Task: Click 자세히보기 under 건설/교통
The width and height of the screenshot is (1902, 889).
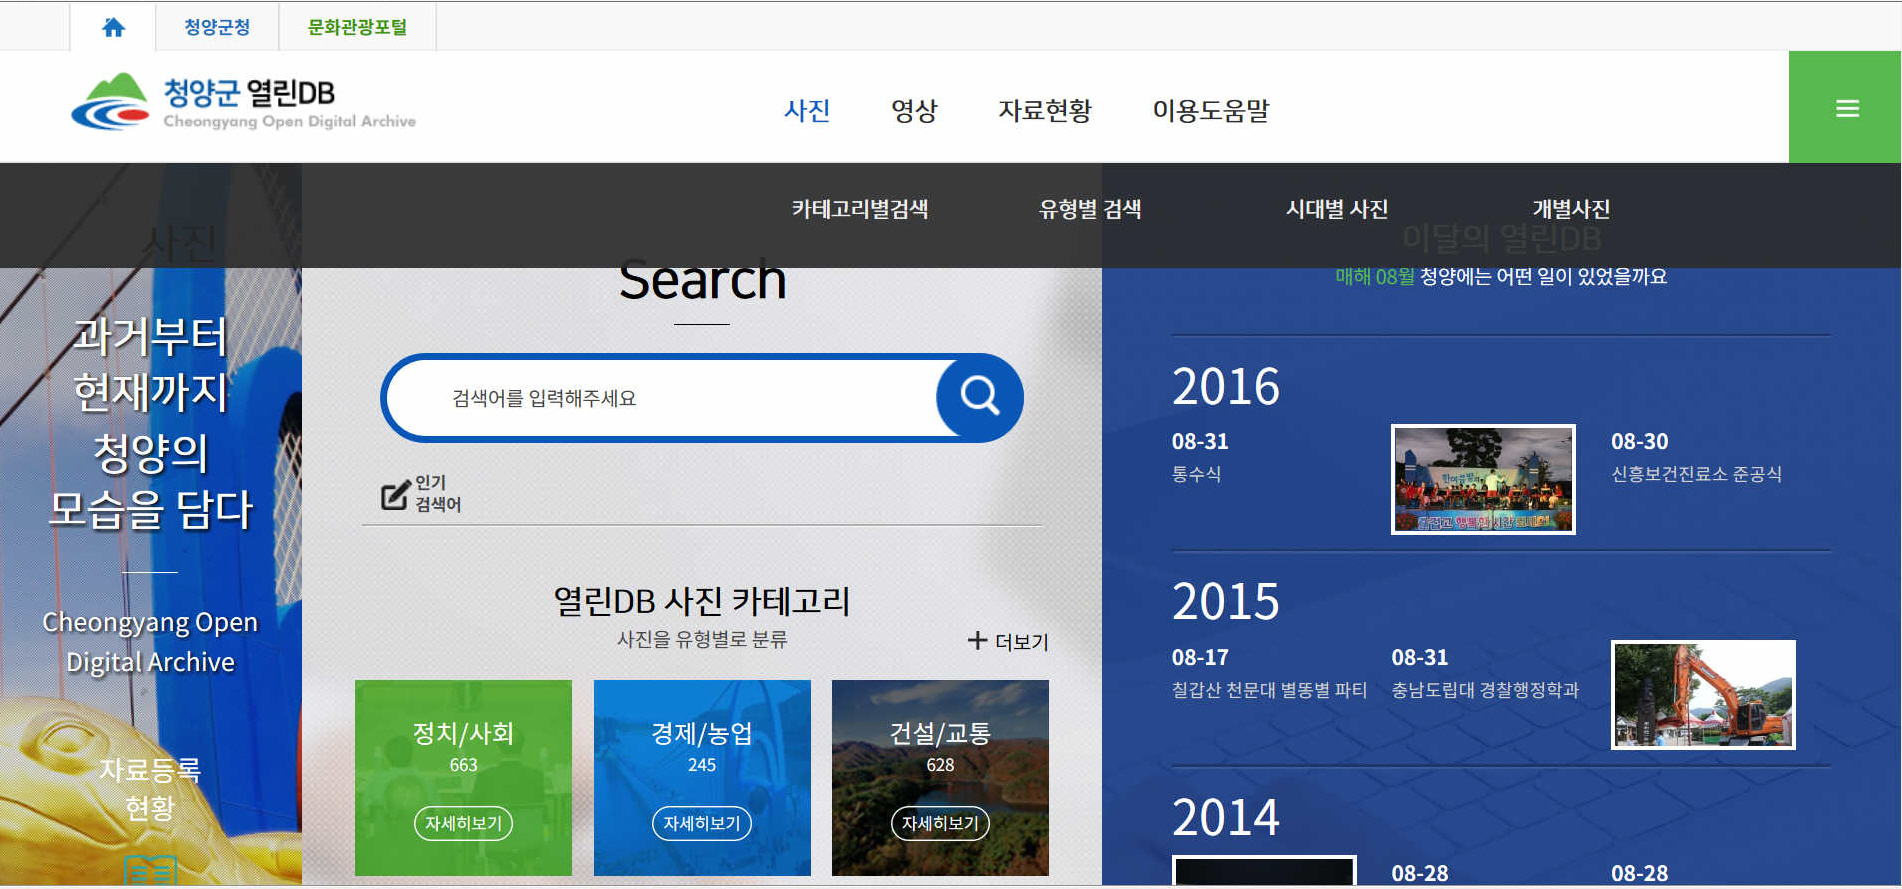Action: pos(940,823)
